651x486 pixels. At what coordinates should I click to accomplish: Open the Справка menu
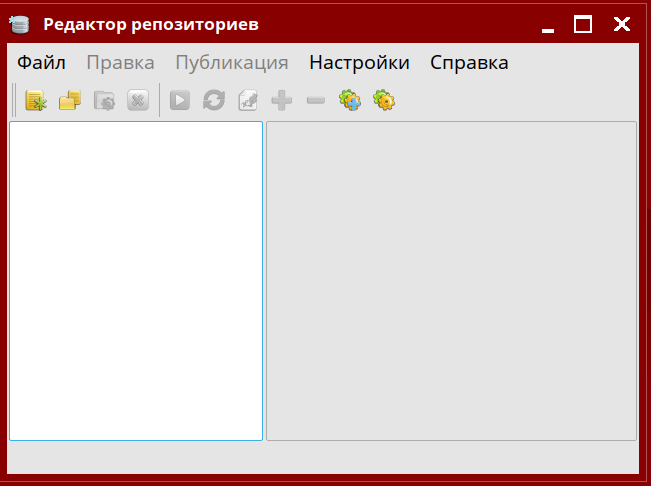(x=469, y=63)
